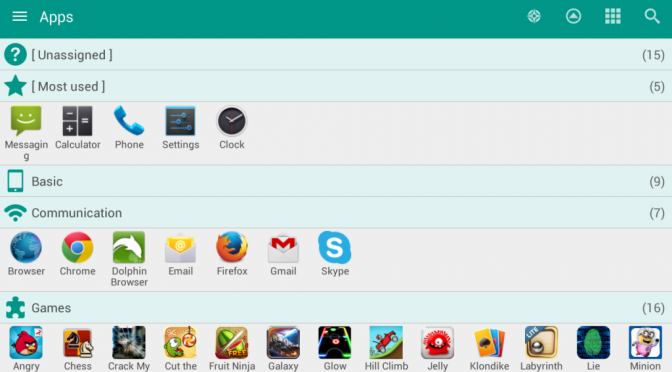
Task: Open the Gmail app
Action: (283, 254)
